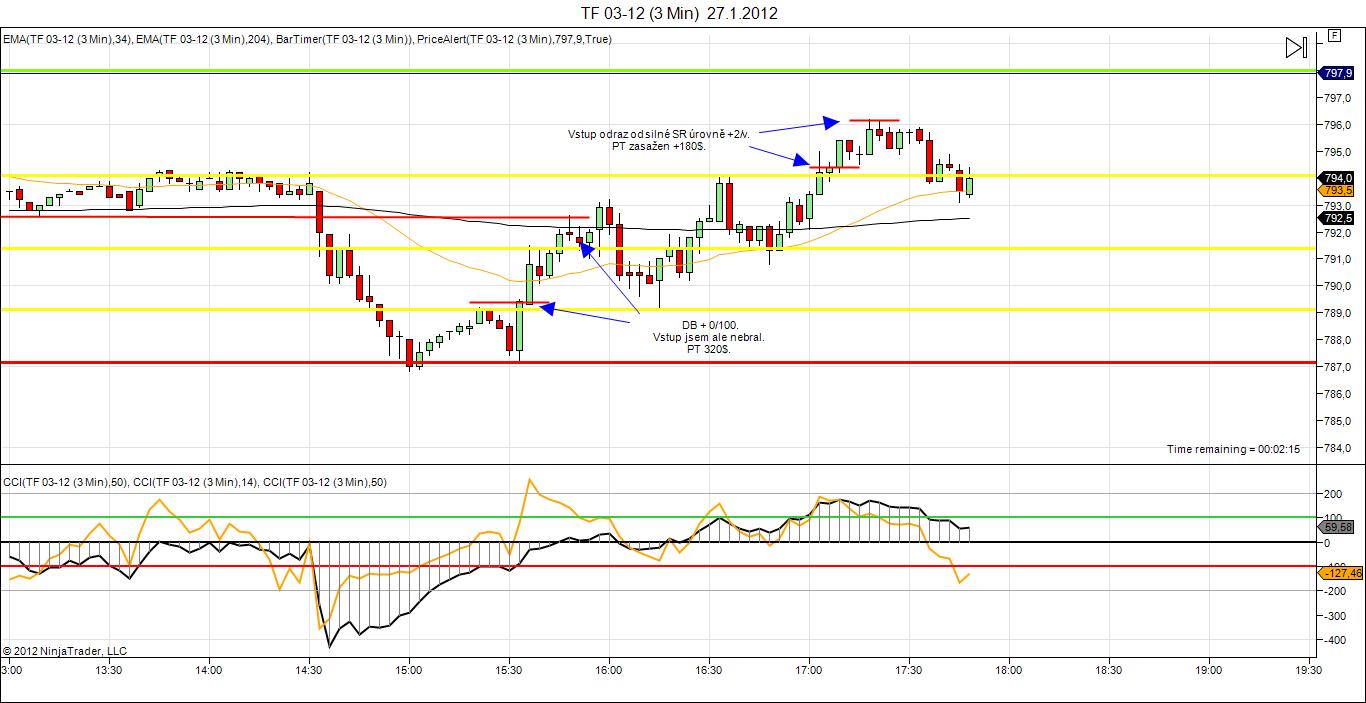This screenshot has width=1366, height=703.
Task: Click the chart title TF 03-12 (3 Min) 27.1.2012
Action: tap(679, 13)
